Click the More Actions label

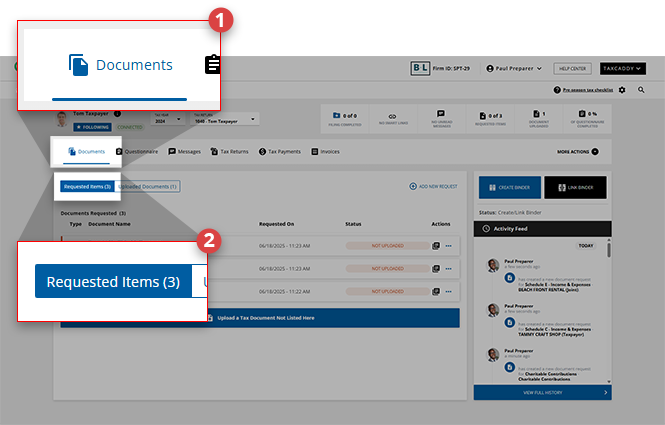pyautogui.click(x=573, y=151)
